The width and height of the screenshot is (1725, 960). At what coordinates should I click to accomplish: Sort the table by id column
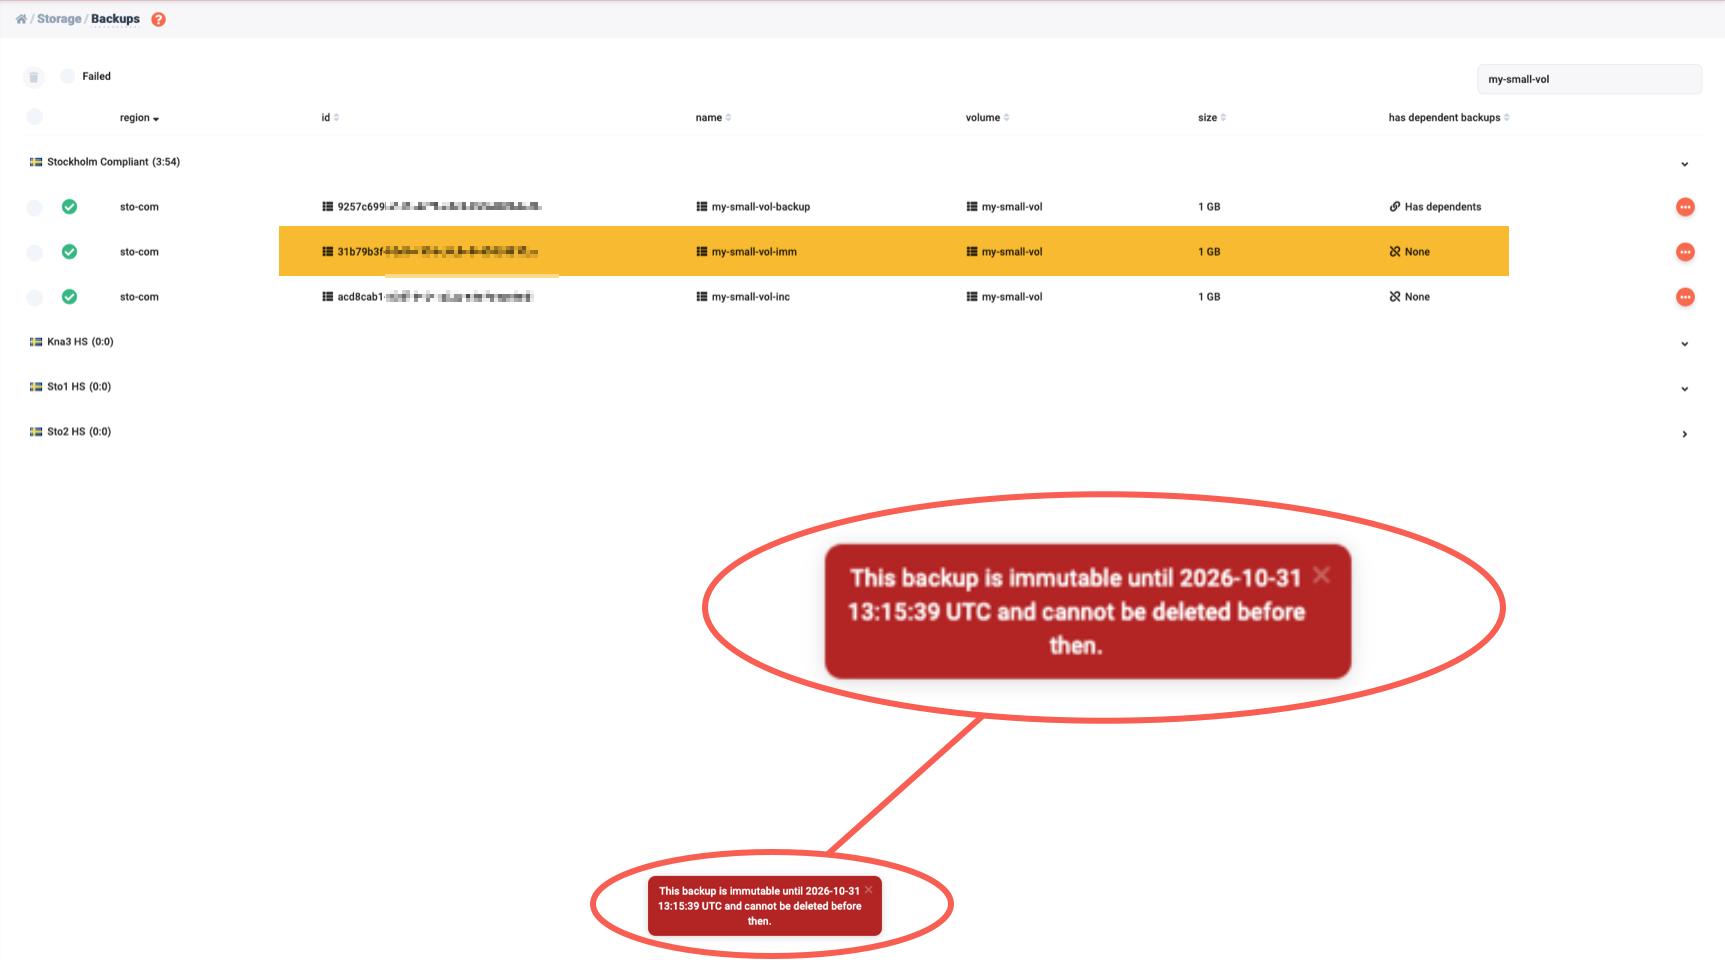tap(330, 118)
